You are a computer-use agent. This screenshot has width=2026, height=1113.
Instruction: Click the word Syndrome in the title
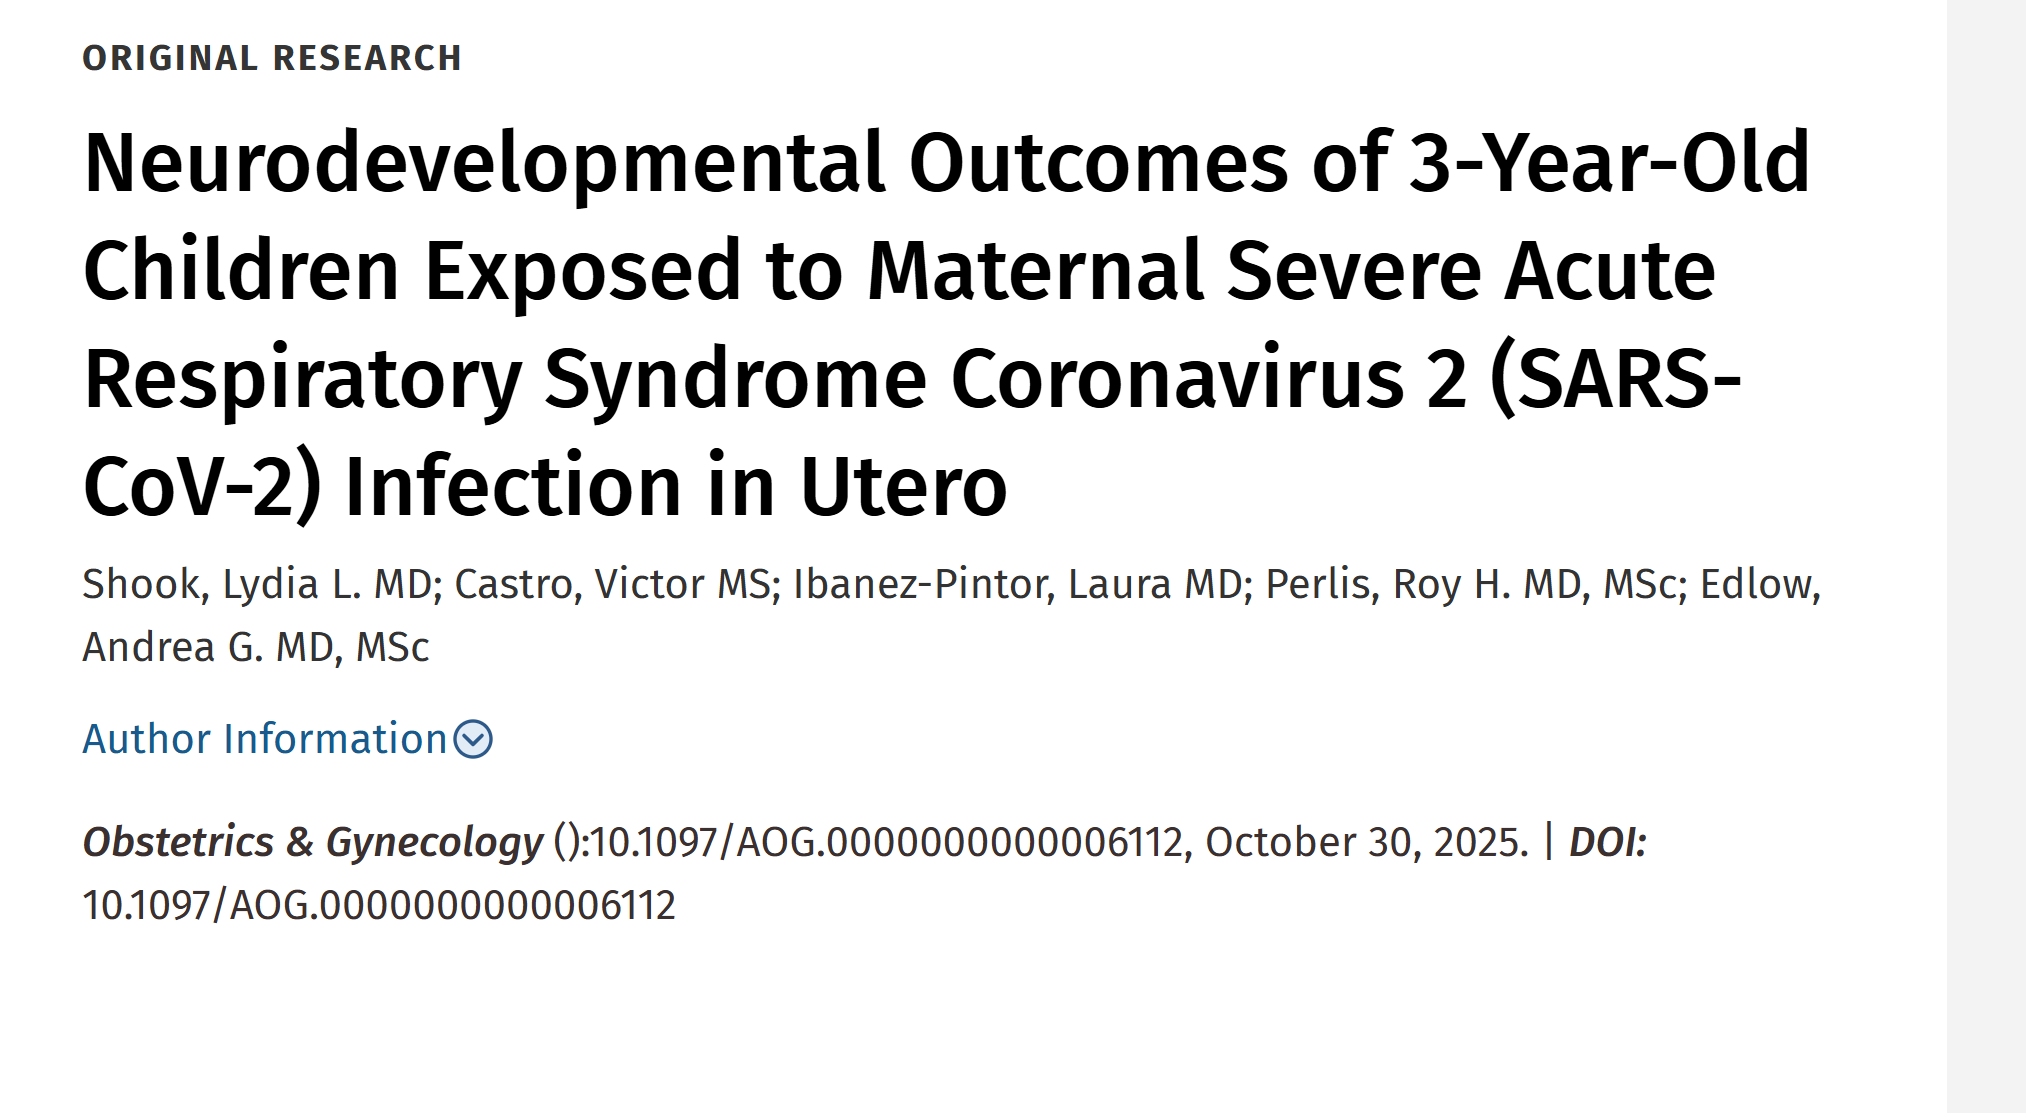(735, 379)
